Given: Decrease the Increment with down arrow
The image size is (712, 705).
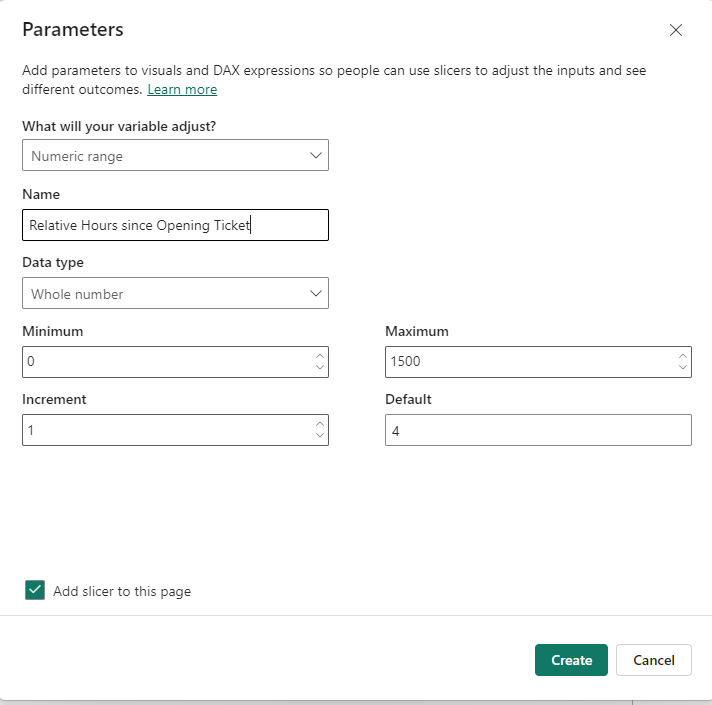Looking at the screenshot, I should pos(319,436).
